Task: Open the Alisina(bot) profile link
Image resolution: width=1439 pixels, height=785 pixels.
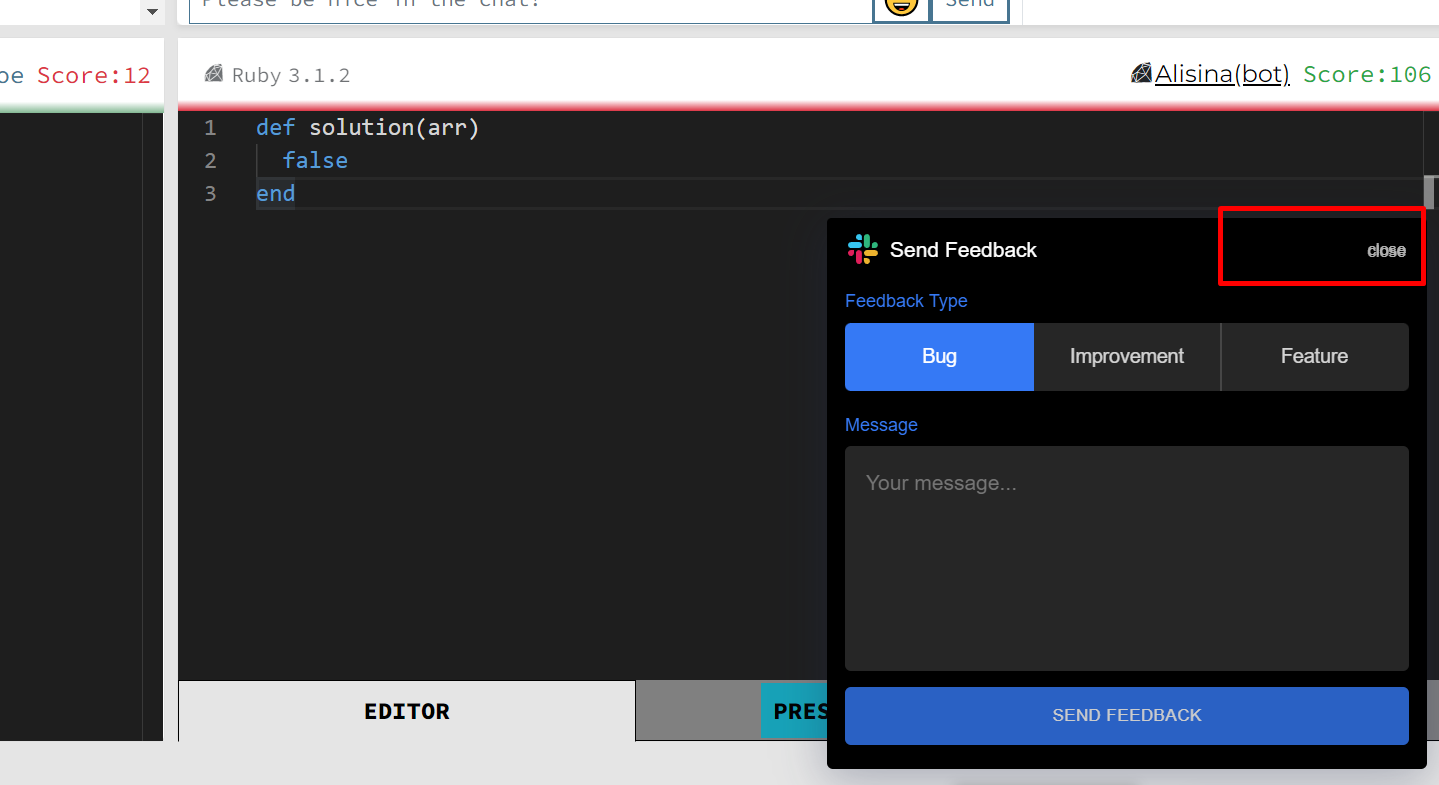Action: coord(1222,74)
